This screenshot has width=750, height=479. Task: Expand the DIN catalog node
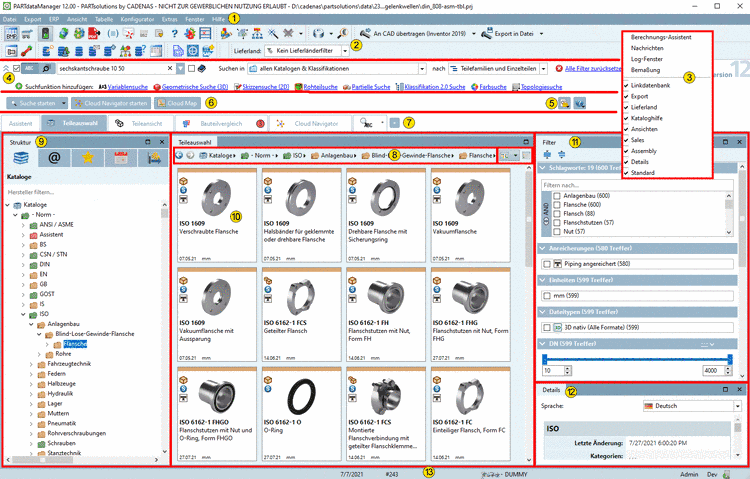point(23,264)
